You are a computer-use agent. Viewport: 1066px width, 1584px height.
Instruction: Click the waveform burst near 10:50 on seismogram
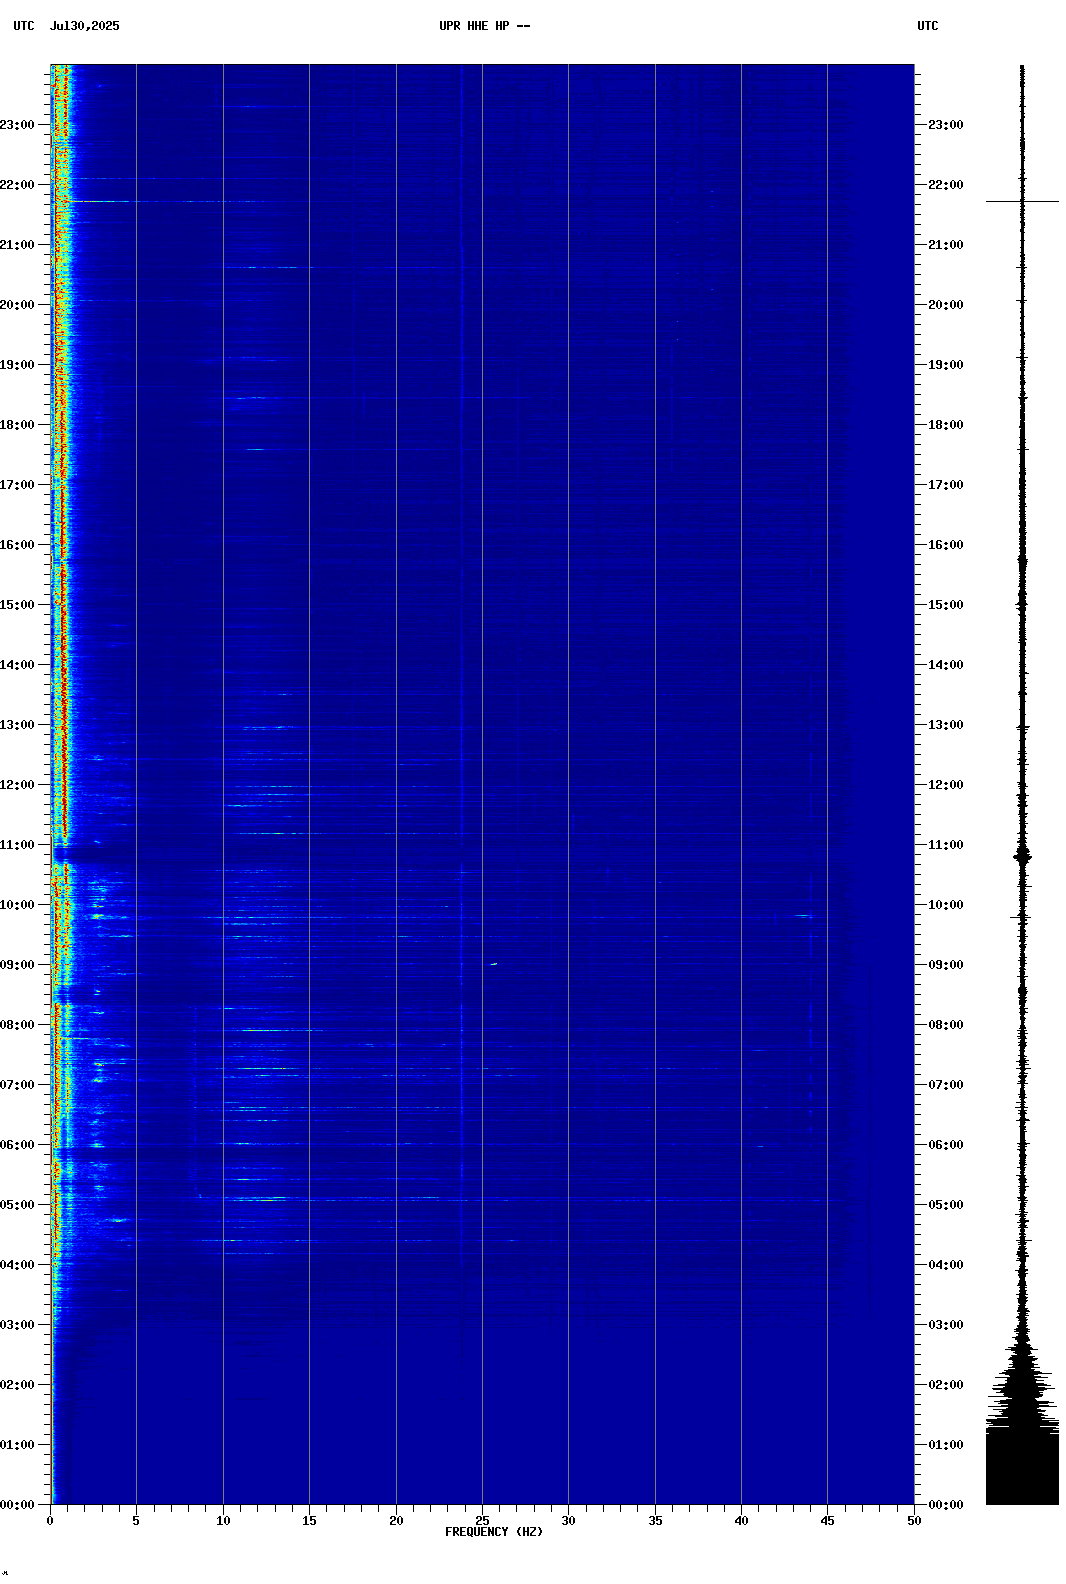pyautogui.click(x=1022, y=856)
